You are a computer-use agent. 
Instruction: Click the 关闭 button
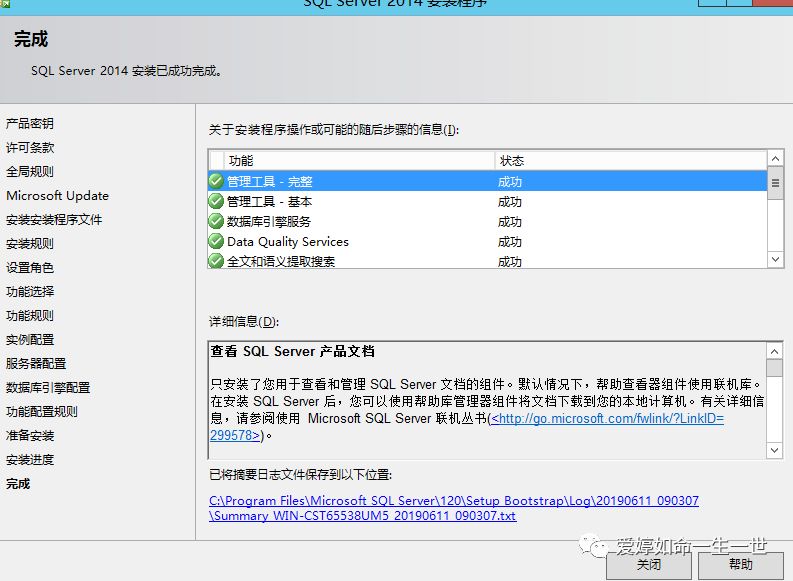649,565
